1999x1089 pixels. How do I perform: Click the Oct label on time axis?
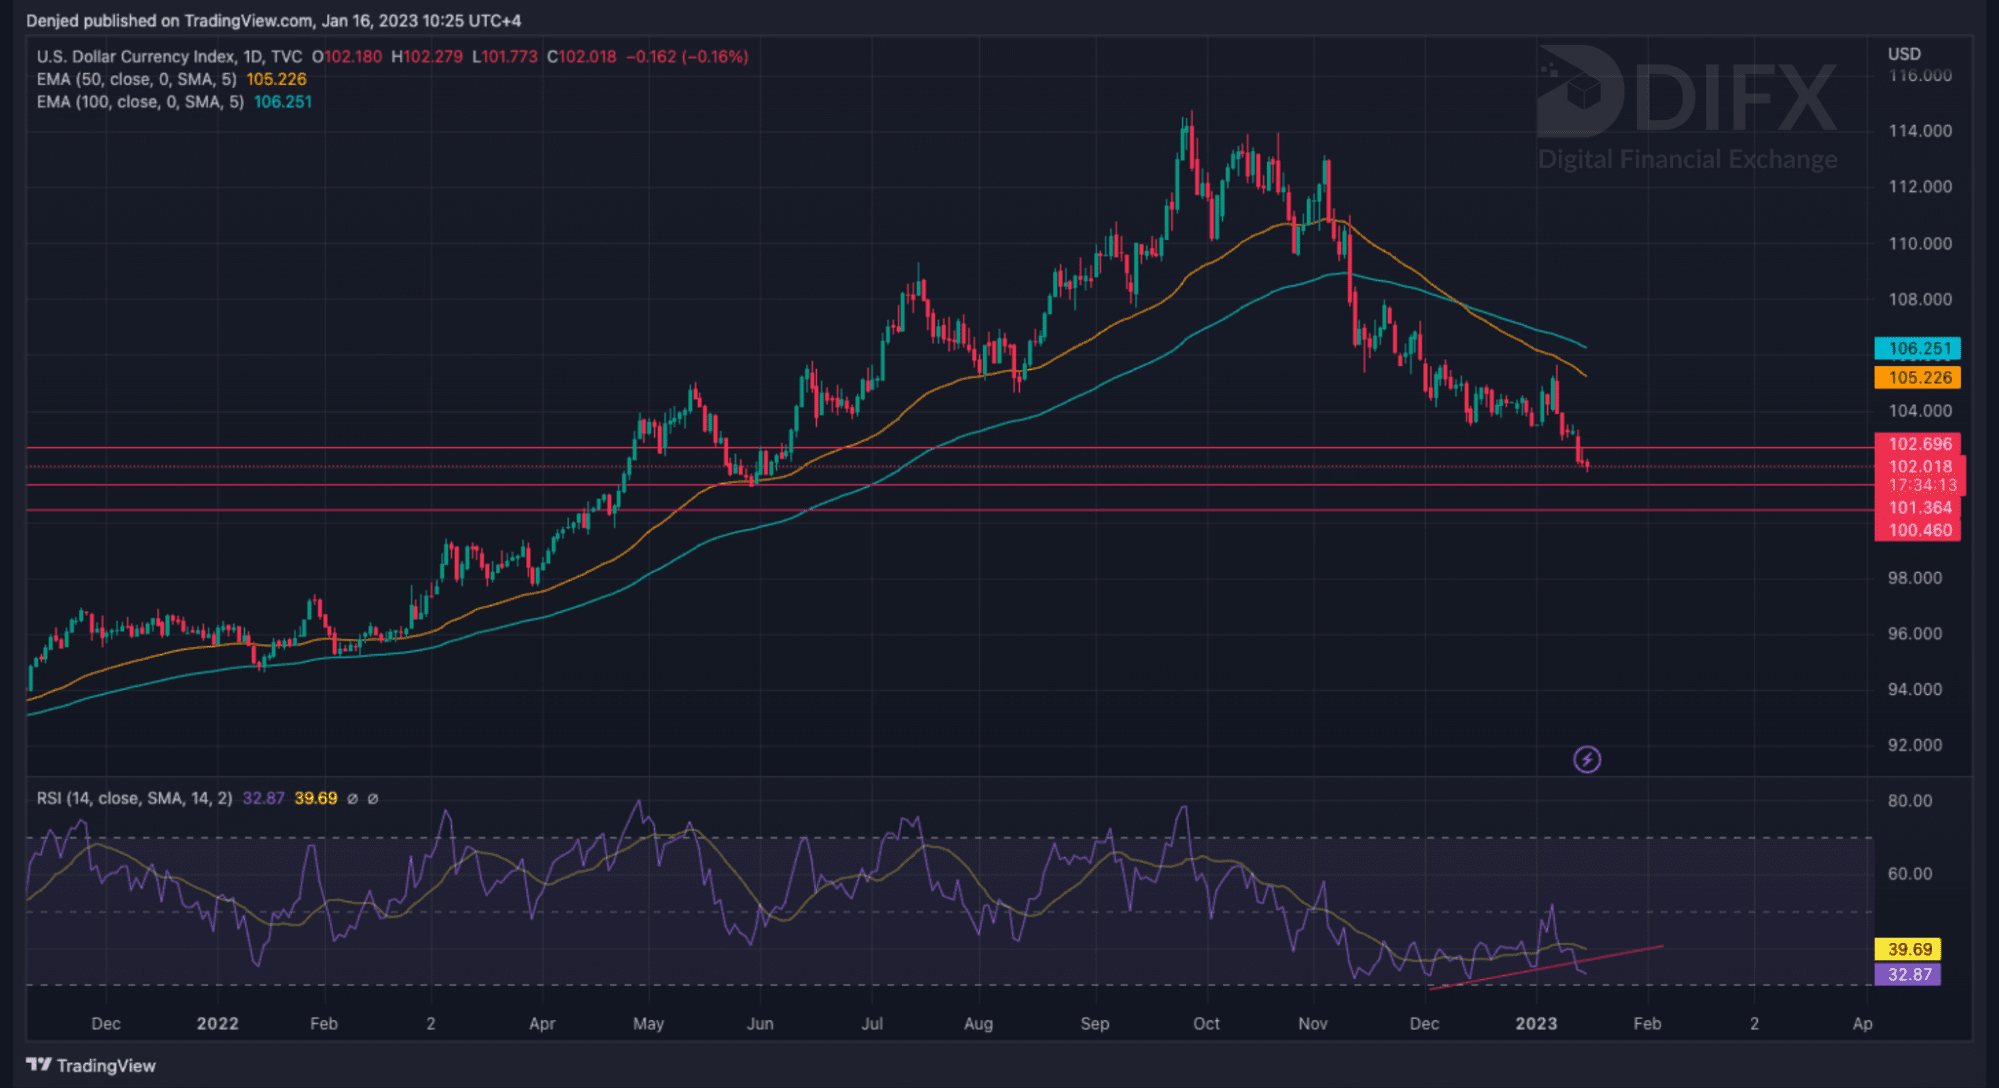click(x=1206, y=1023)
